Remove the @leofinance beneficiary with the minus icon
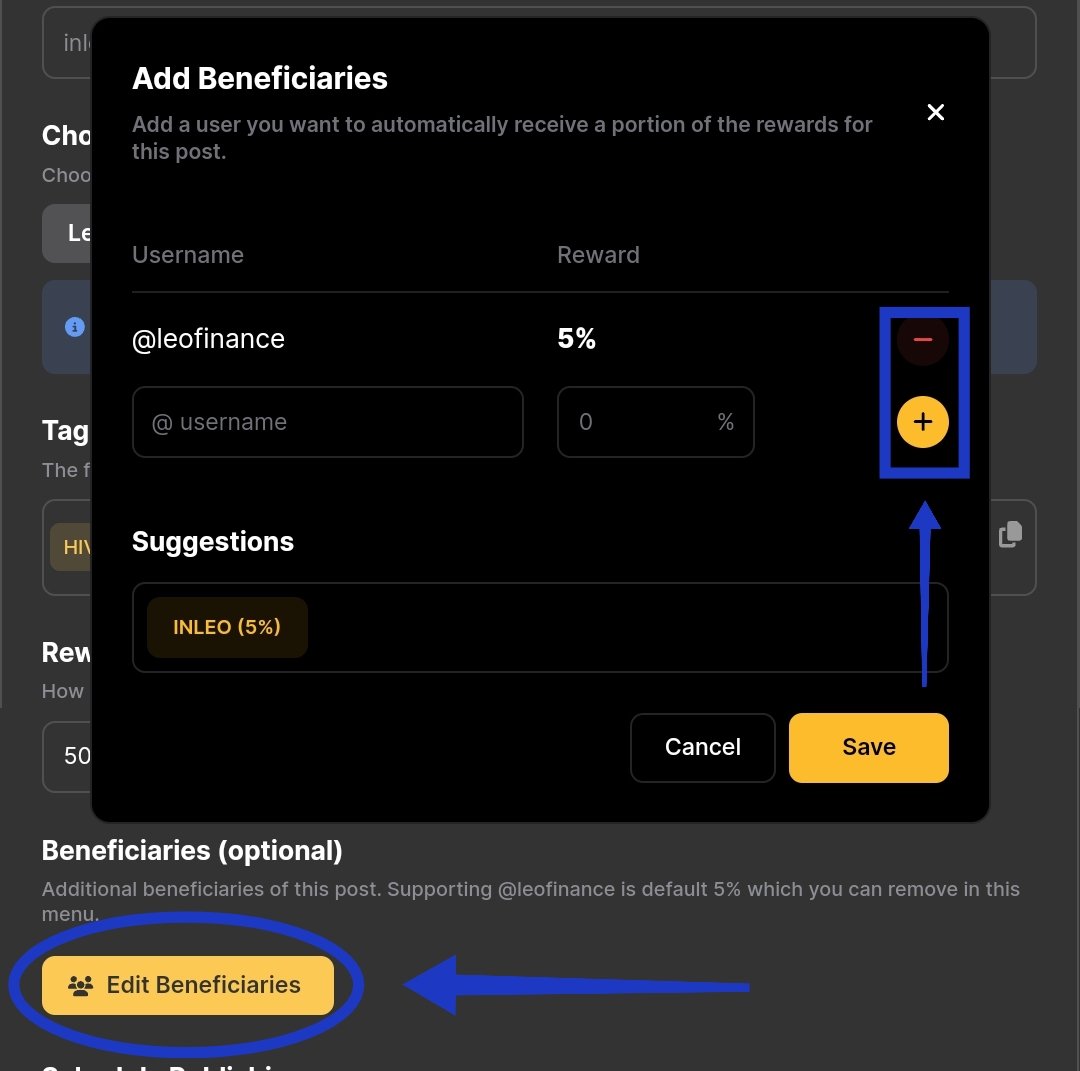This screenshot has height=1071, width=1080. coord(922,340)
